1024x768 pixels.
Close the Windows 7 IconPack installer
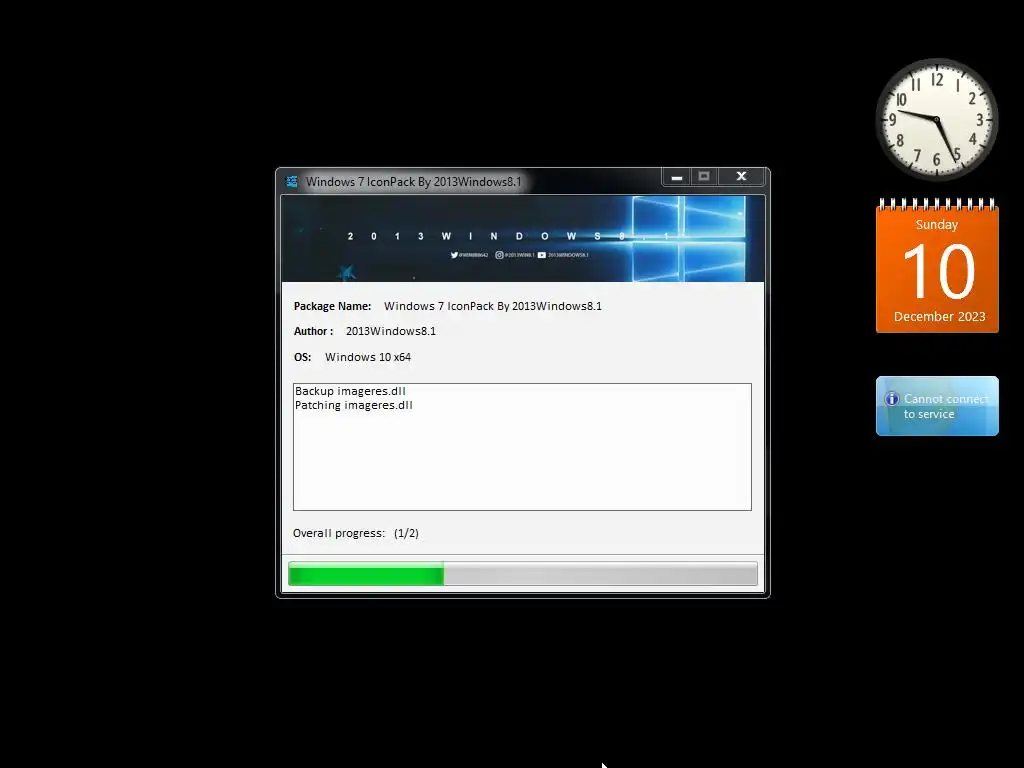point(741,176)
